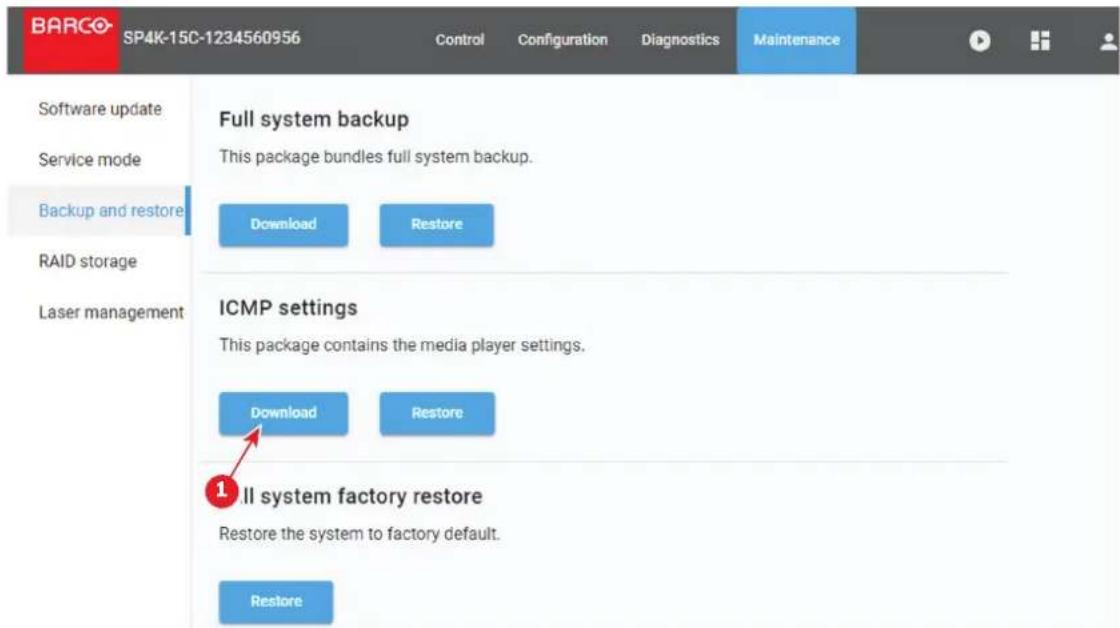The image size is (1120, 628).
Task: Open Laser management section
Action: [x=111, y=312]
